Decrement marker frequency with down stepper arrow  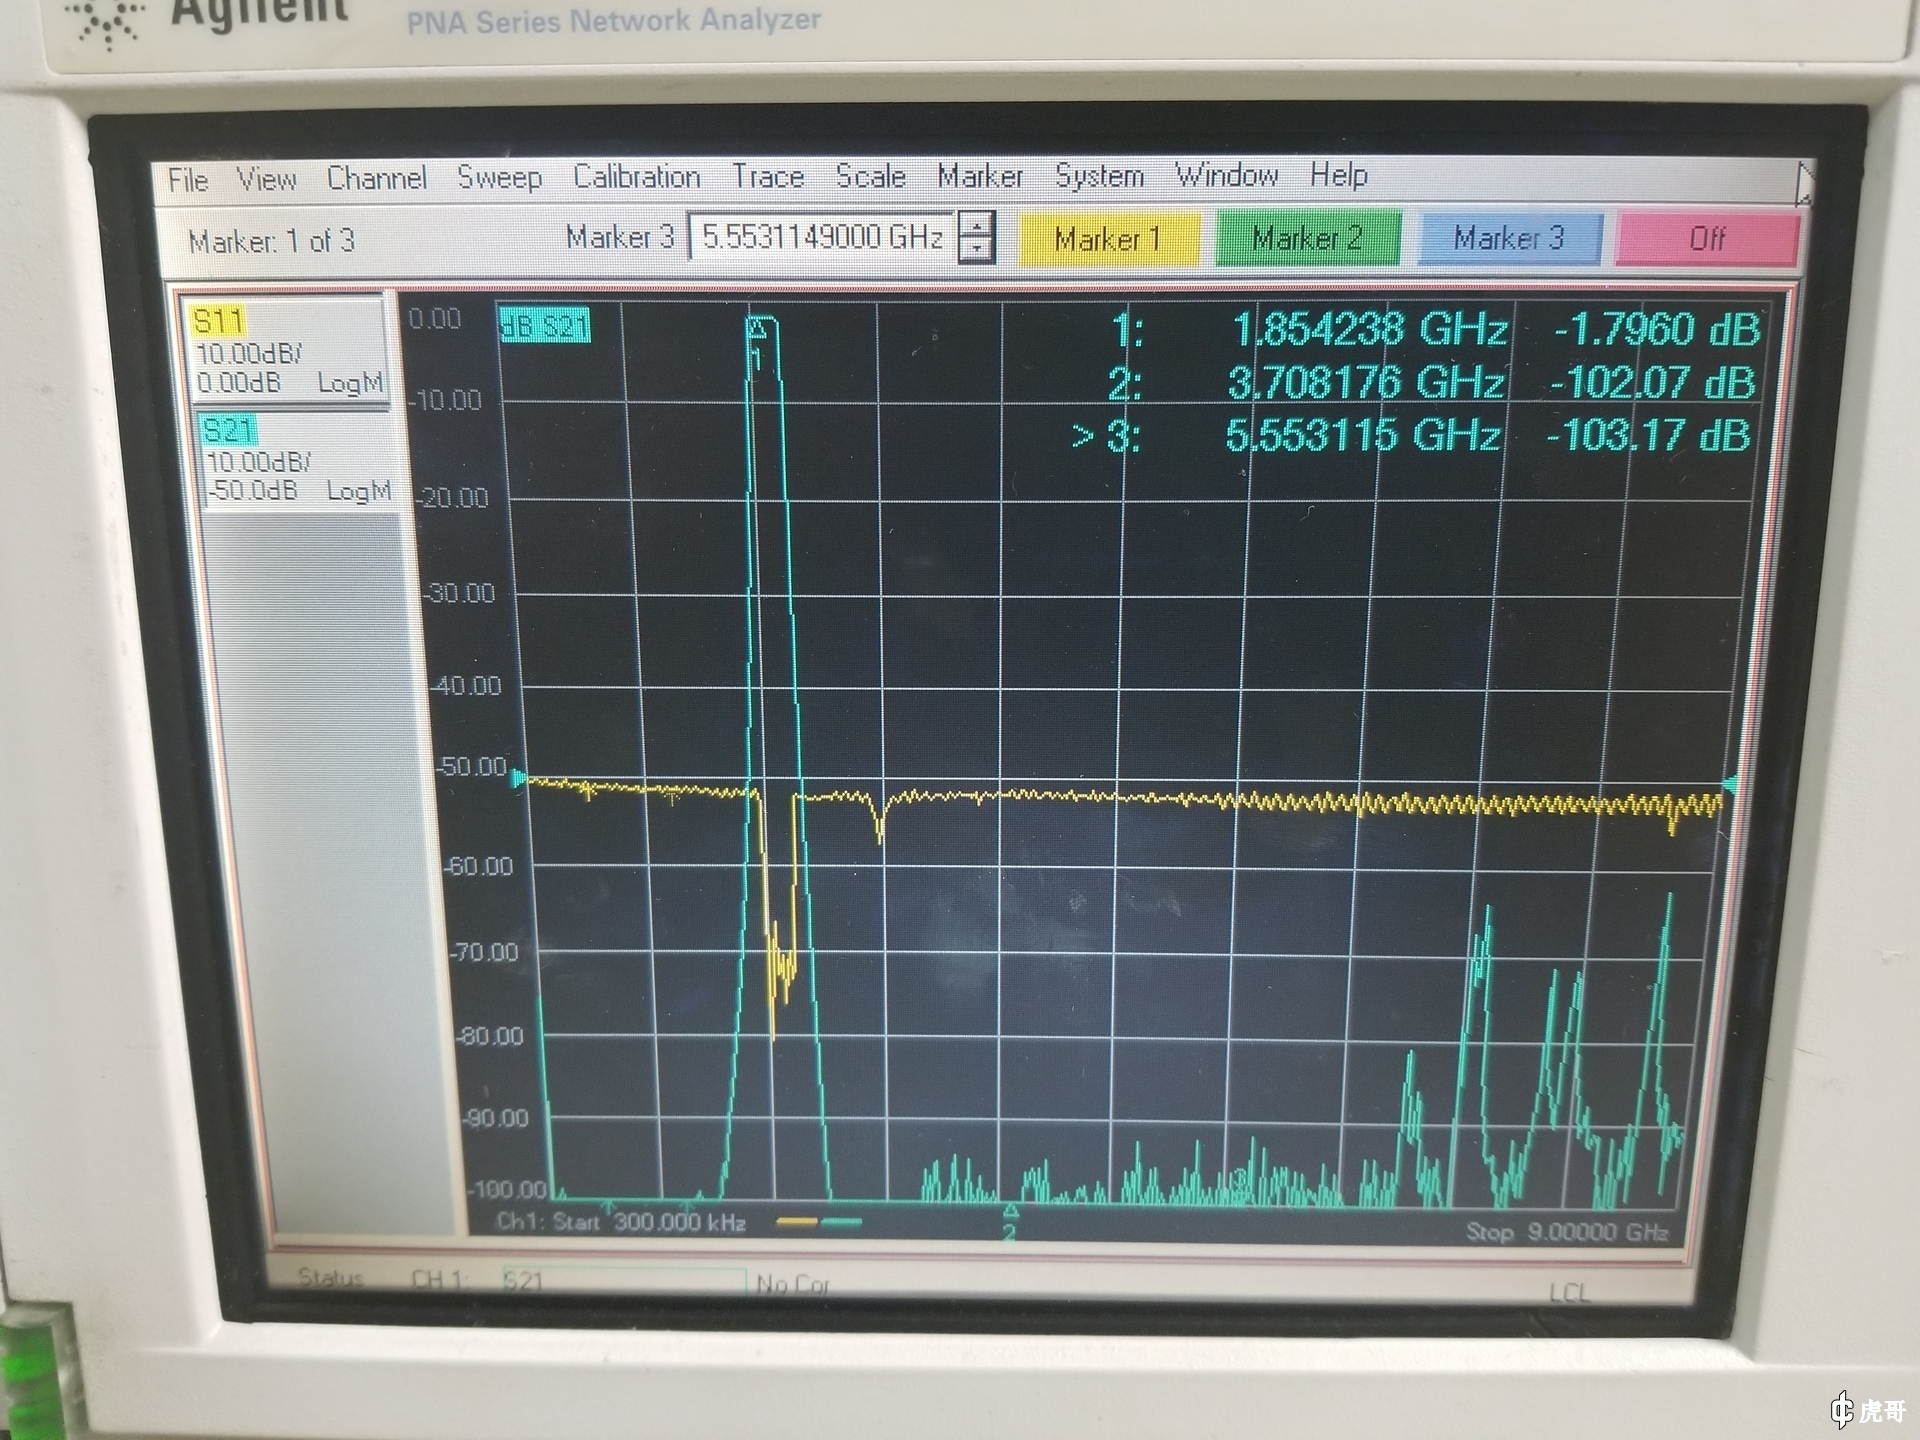coord(977,250)
